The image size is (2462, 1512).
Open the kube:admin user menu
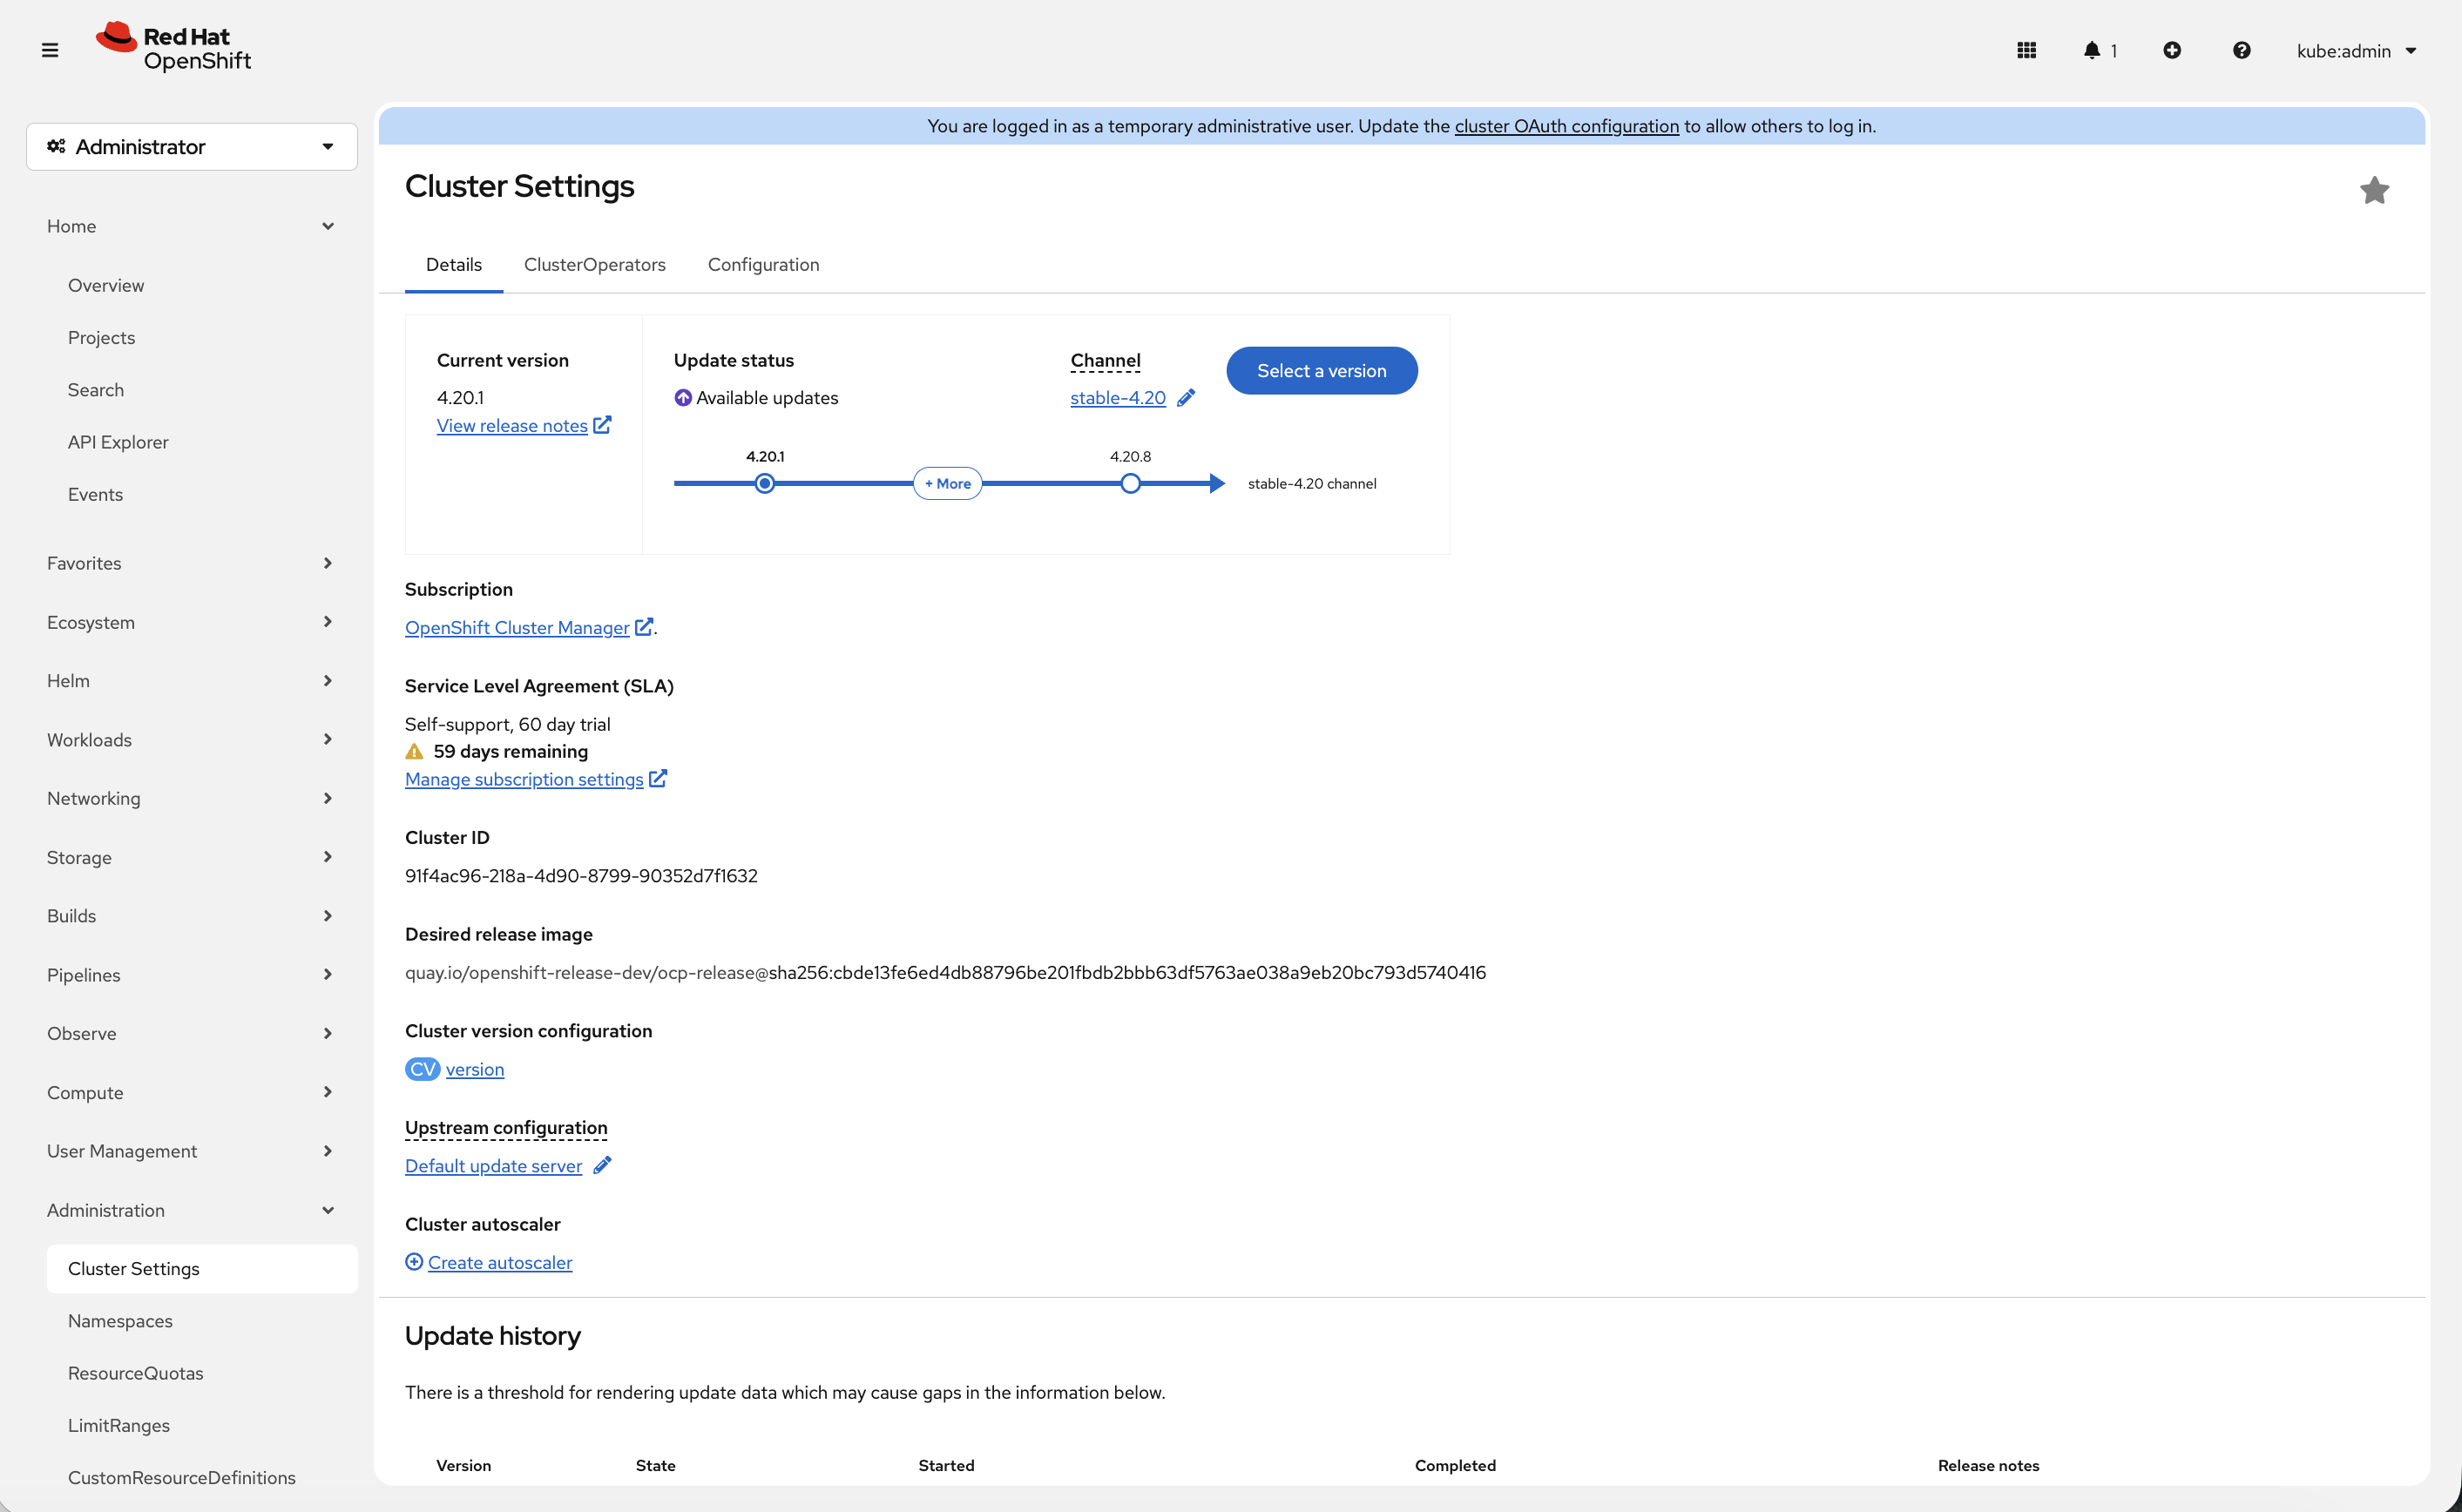tap(2356, 50)
